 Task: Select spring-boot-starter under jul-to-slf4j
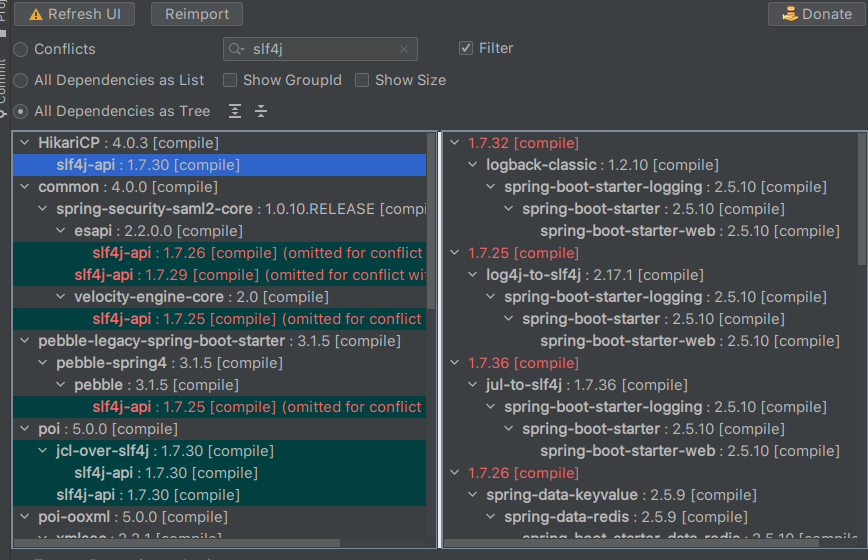tap(653, 429)
